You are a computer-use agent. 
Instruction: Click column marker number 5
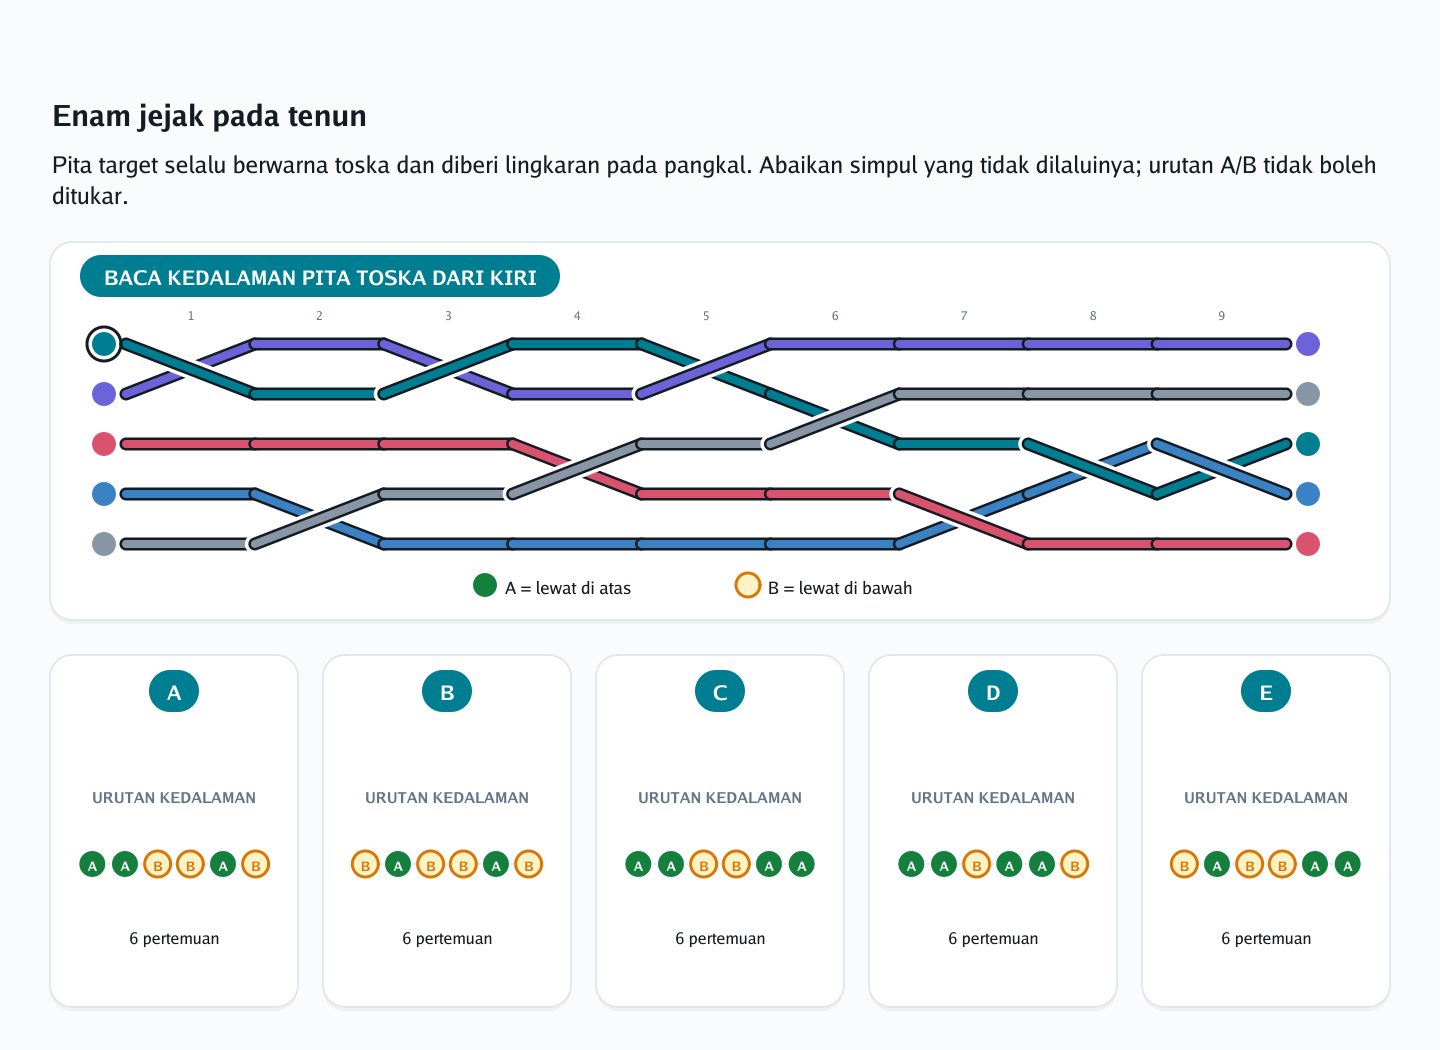click(x=706, y=316)
